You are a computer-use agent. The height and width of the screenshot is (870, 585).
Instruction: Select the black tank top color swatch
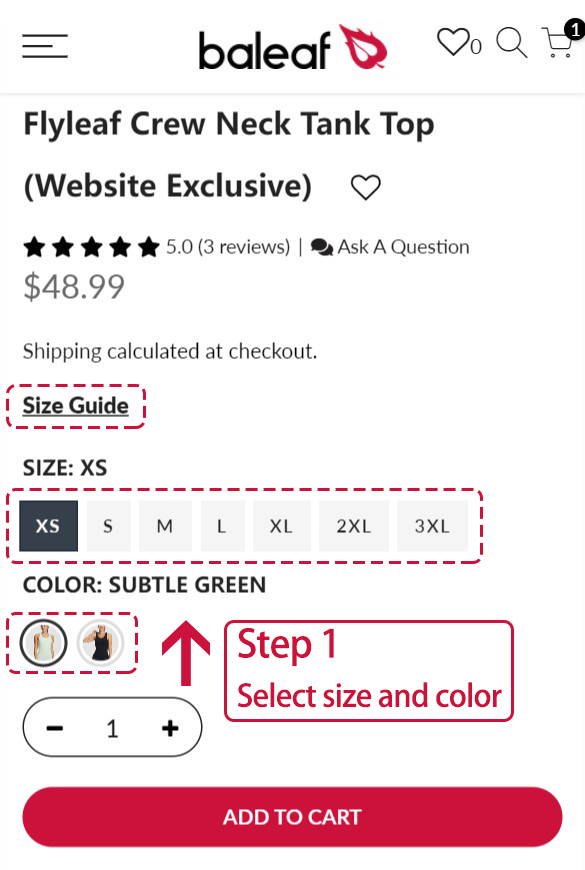point(100,643)
